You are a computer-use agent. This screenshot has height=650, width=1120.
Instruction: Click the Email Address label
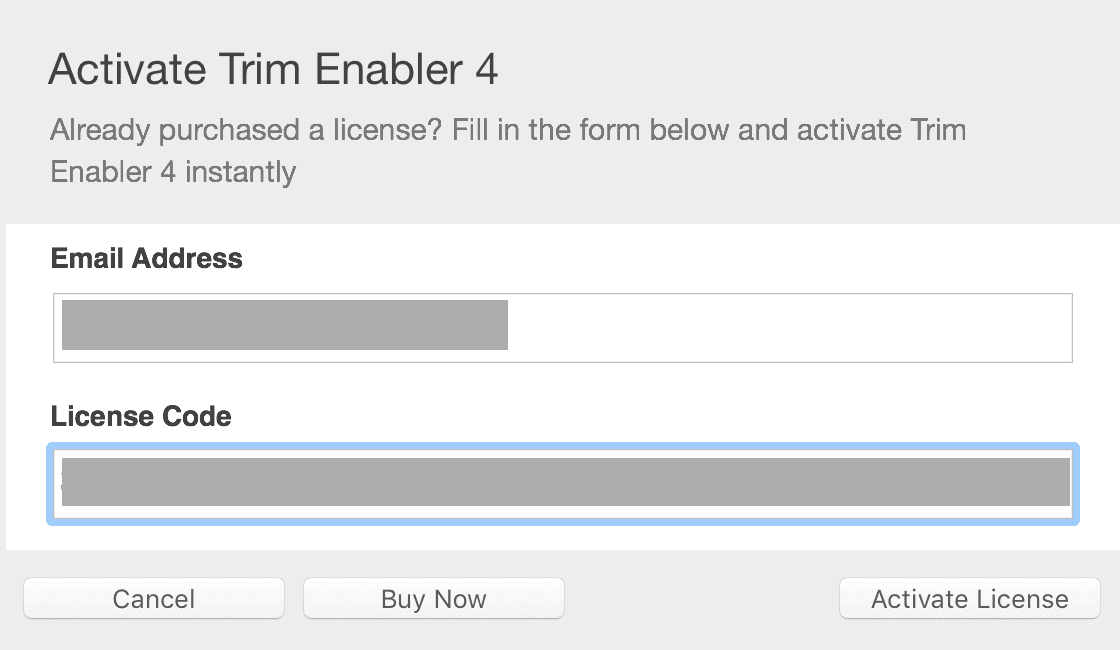click(146, 259)
